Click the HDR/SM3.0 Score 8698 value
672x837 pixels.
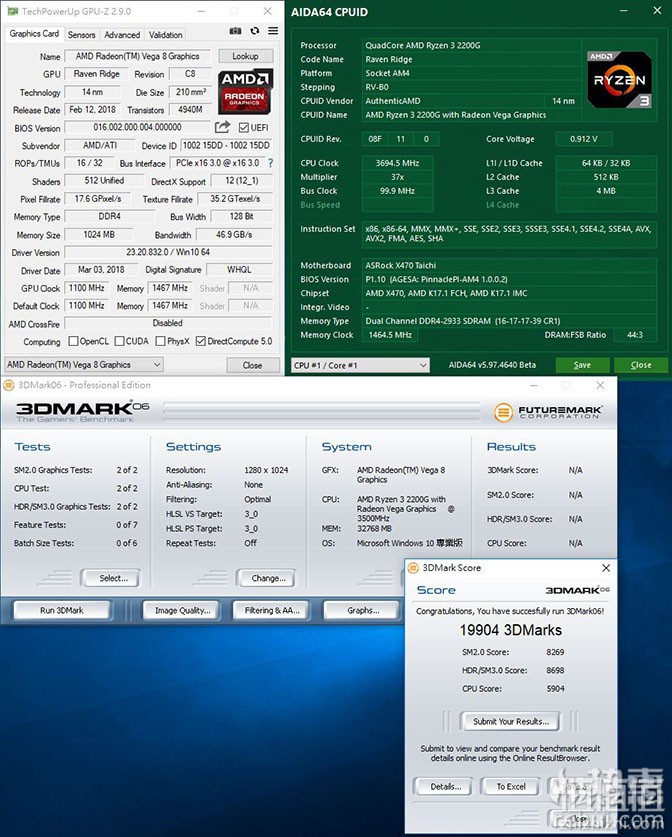[x=555, y=670]
